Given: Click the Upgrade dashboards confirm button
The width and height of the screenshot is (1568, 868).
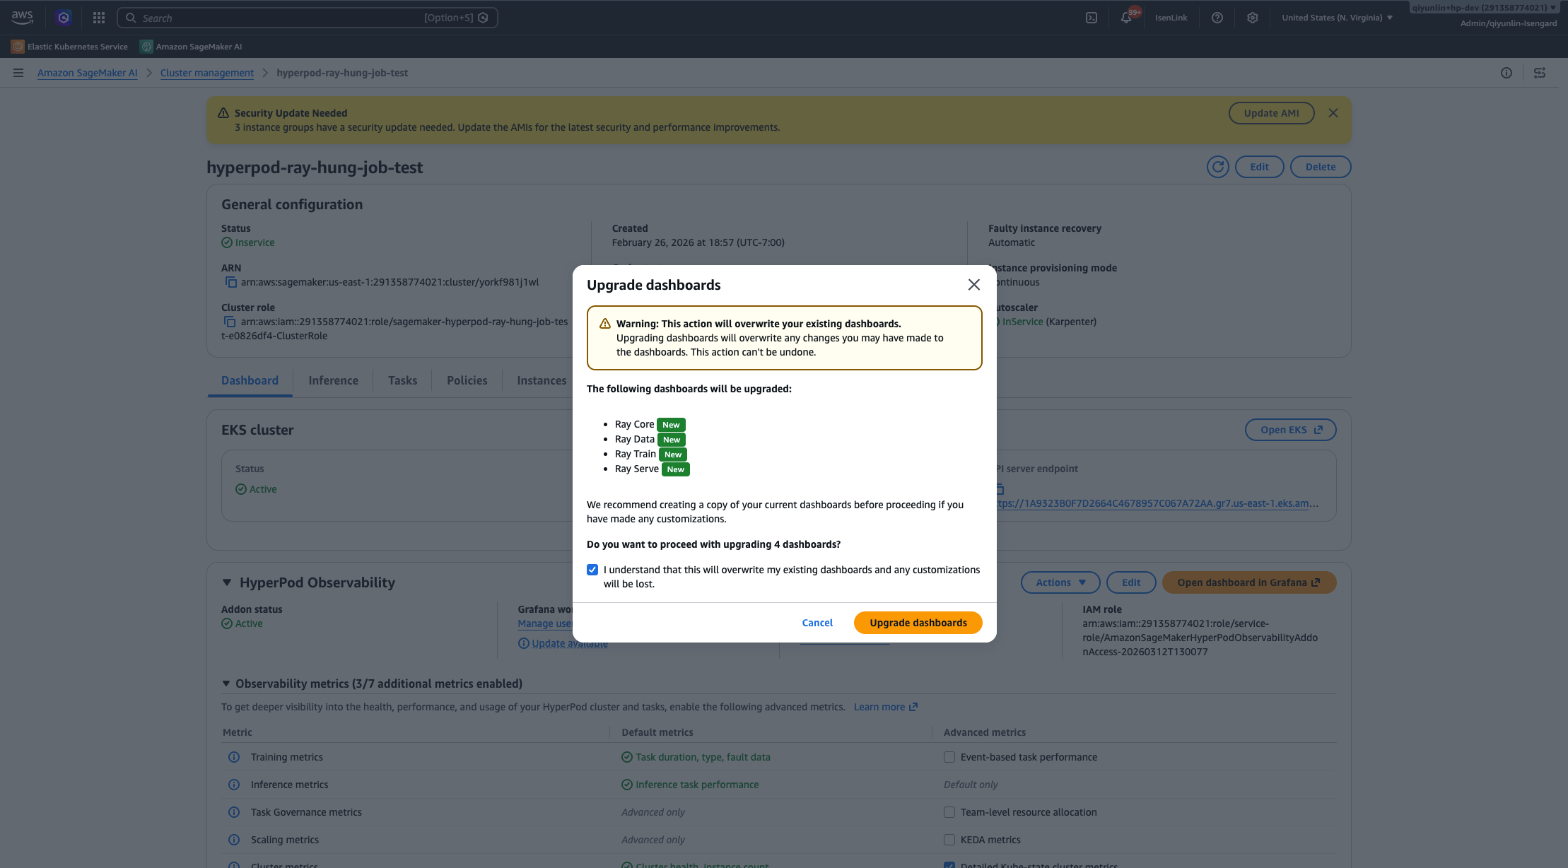Looking at the screenshot, I should (918, 623).
